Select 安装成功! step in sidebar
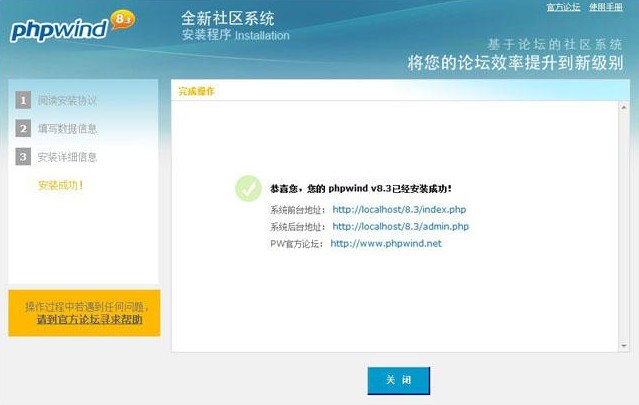 coord(60,185)
